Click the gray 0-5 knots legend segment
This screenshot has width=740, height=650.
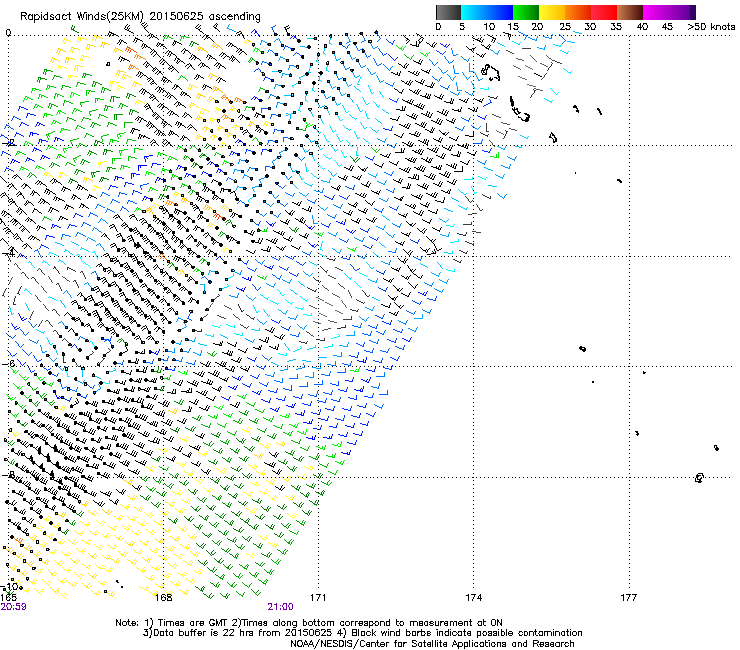click(448, 12)
